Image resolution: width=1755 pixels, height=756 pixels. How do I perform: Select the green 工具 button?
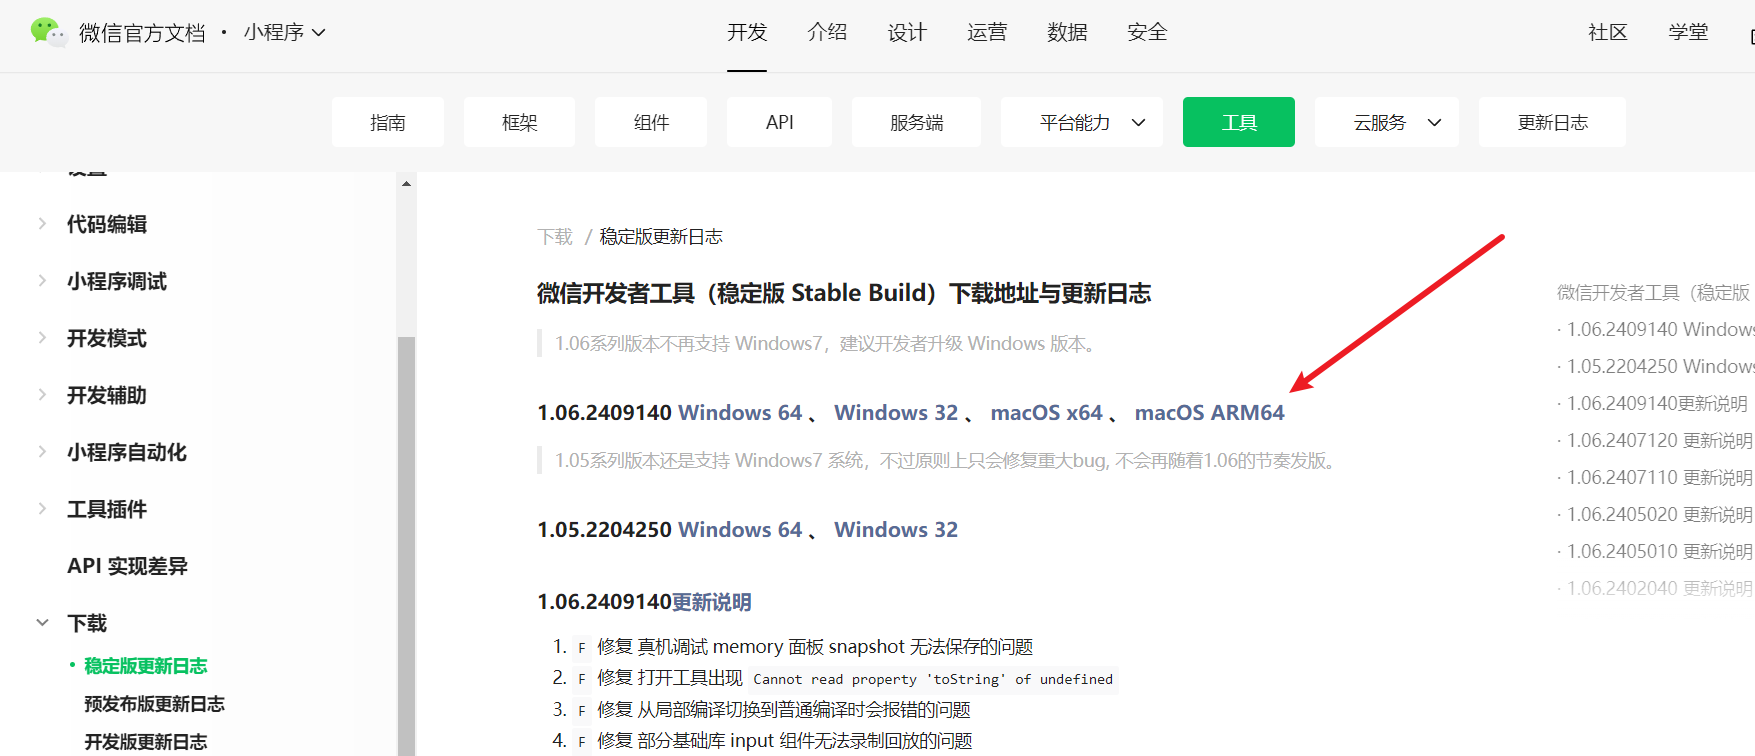point(1239,122)
